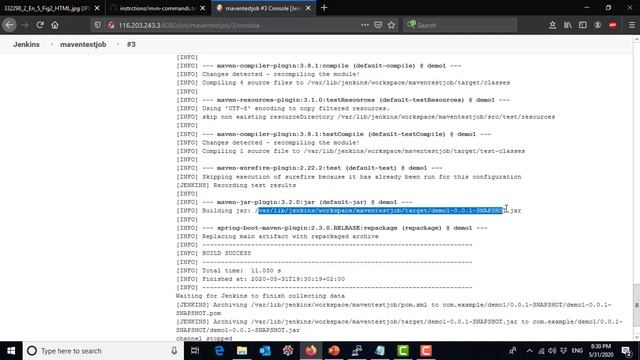Open Outlook from the taskbar
This screenshot has height=360, width=640.
pyautogui.click(x=265, y=351)
